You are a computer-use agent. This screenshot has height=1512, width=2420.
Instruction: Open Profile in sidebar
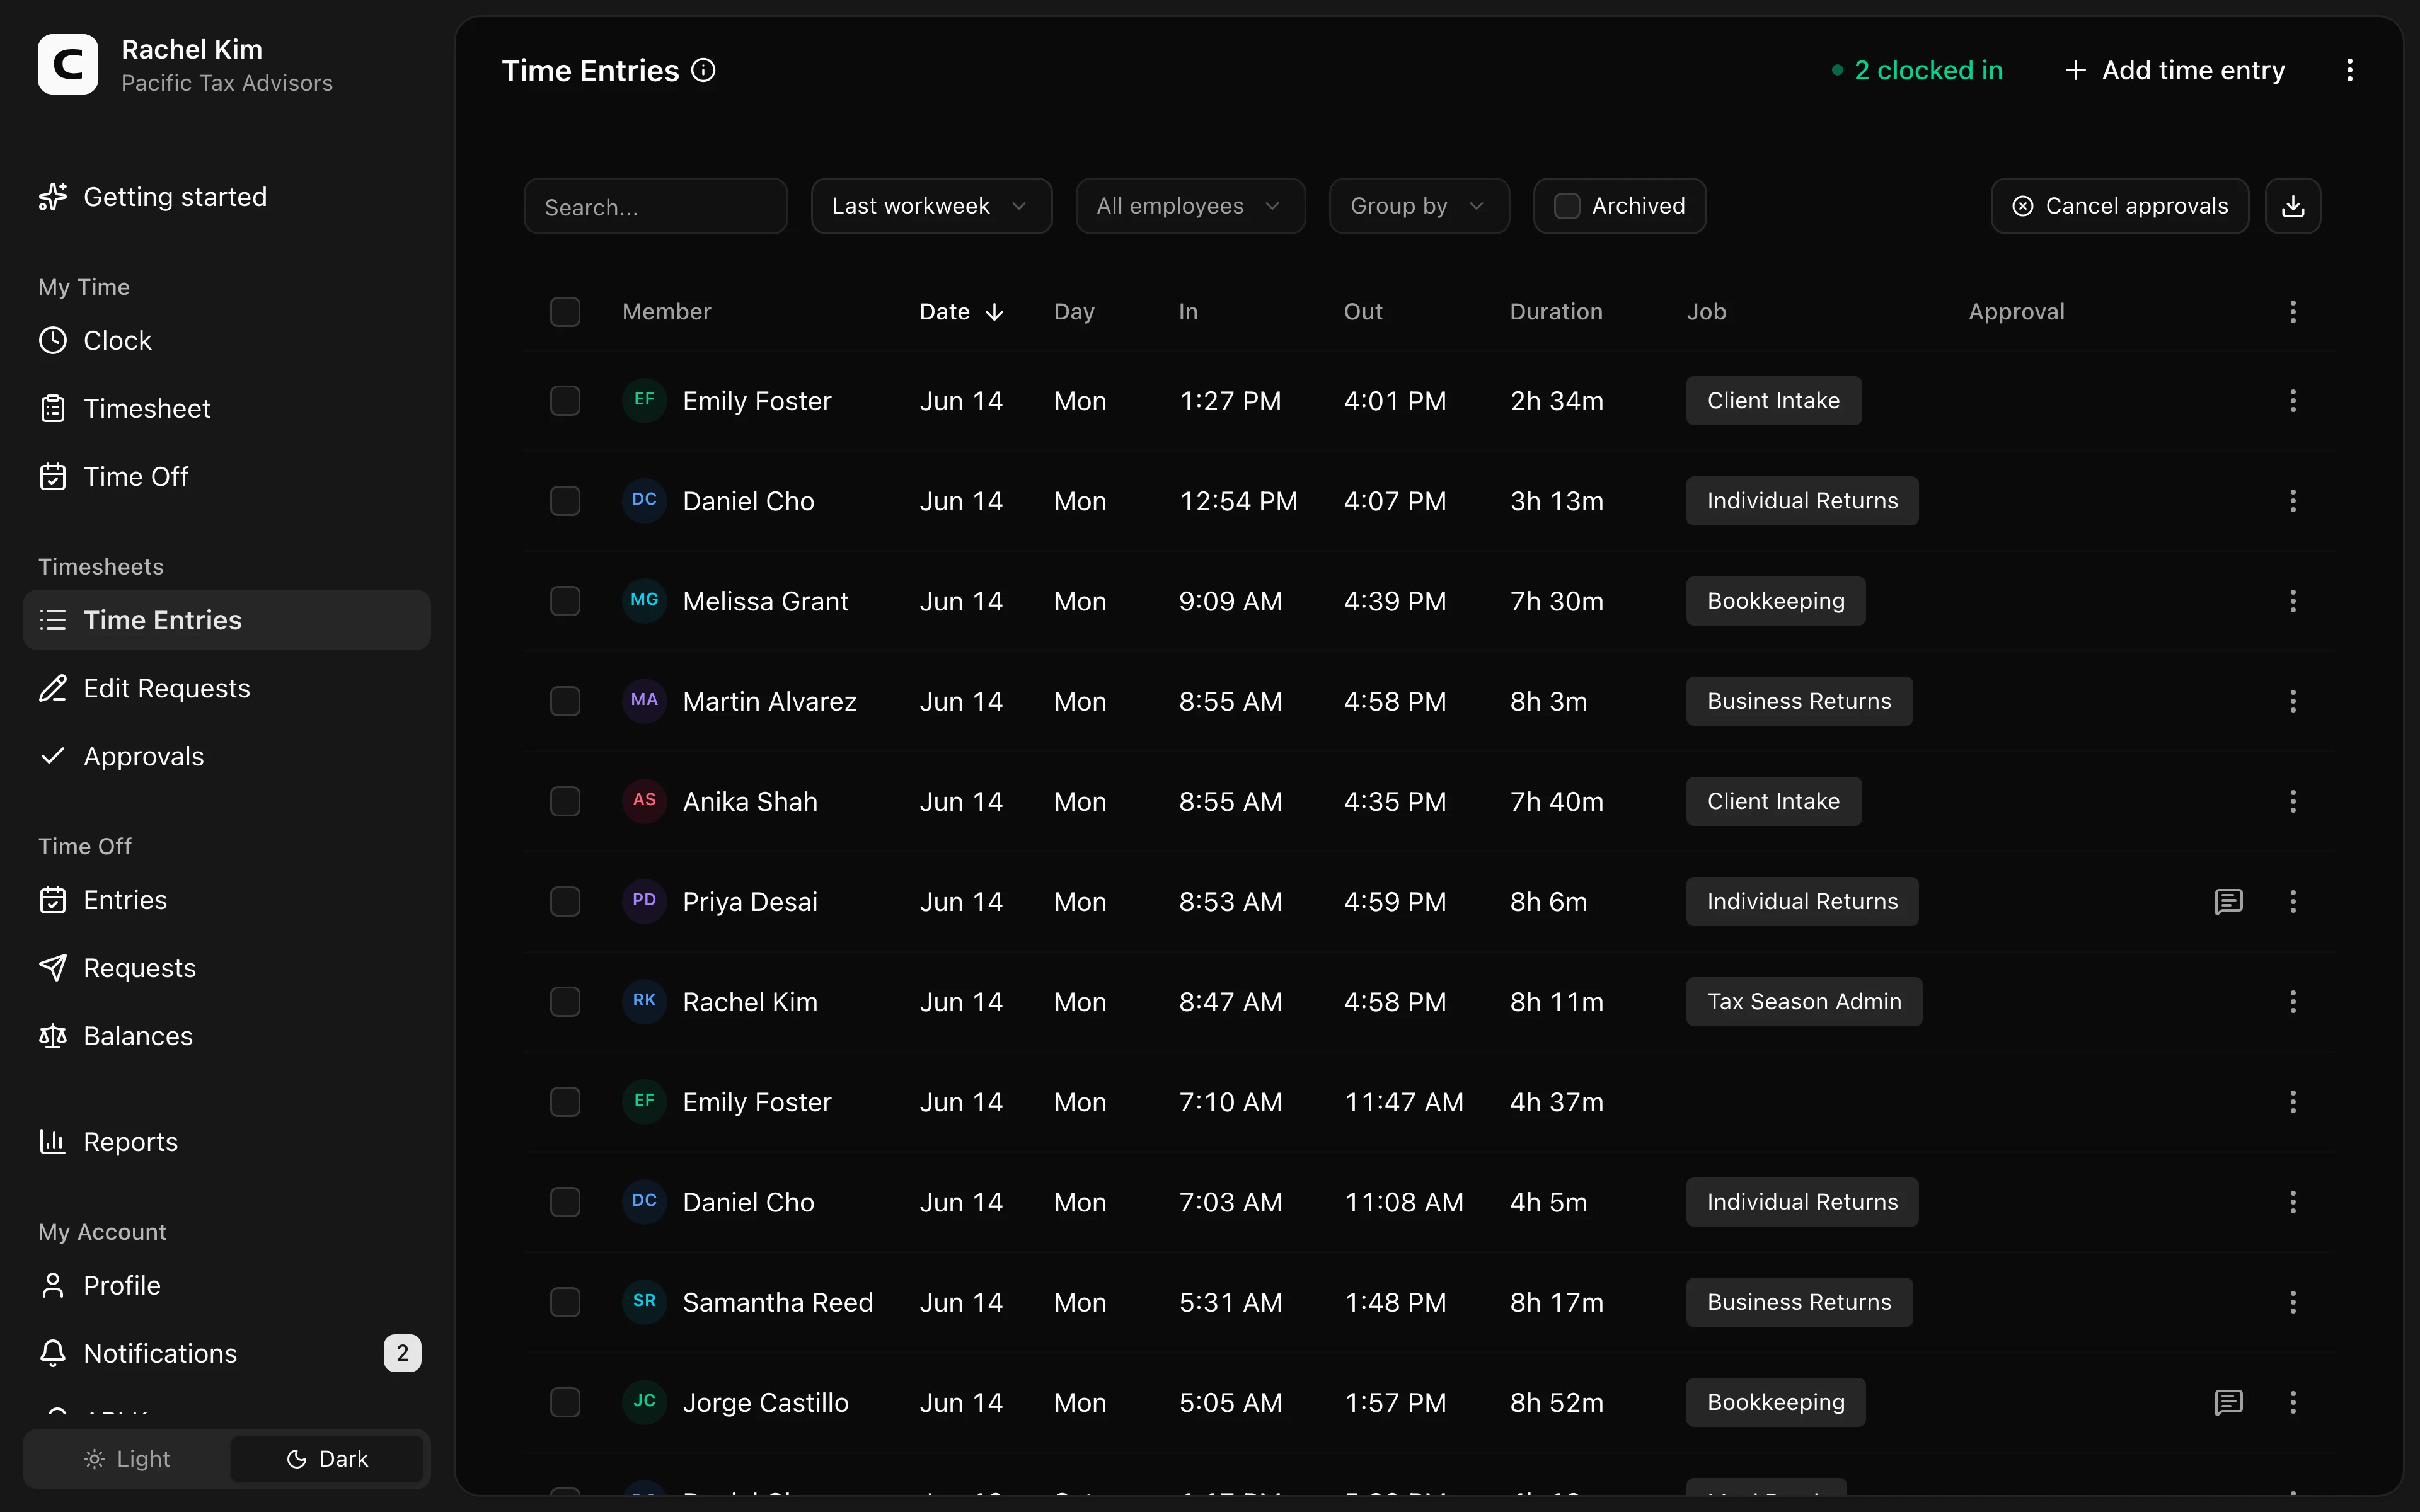(x=226, y=1285)
